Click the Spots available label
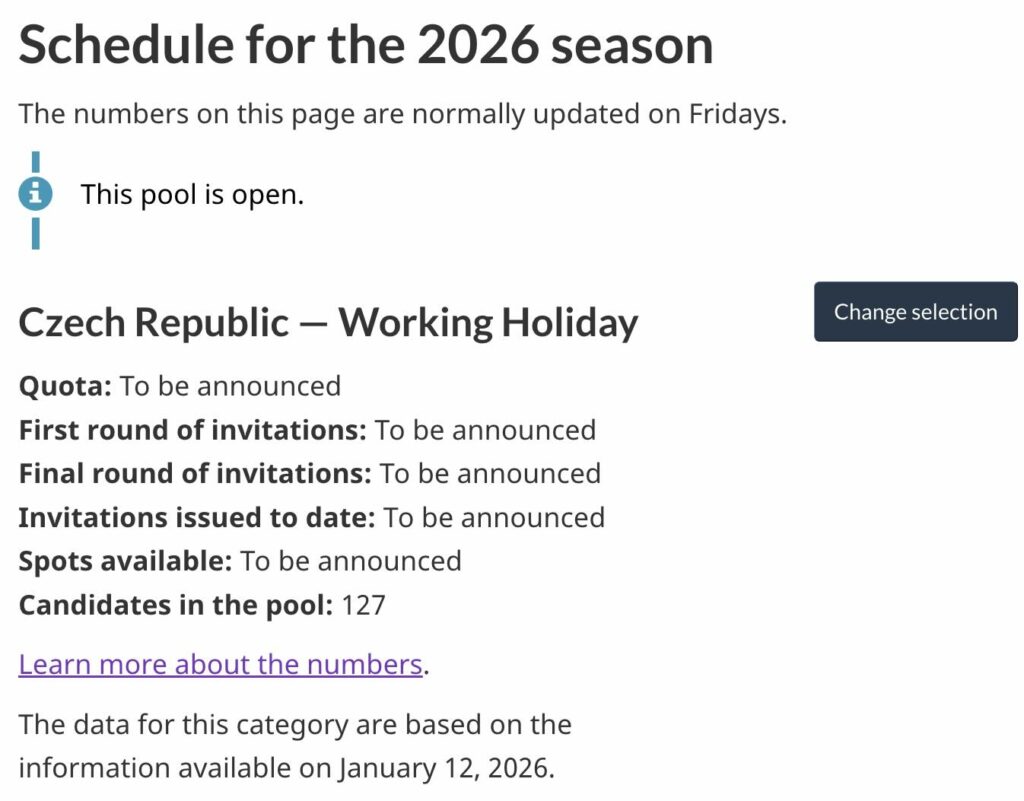 (x=125, y=560)
